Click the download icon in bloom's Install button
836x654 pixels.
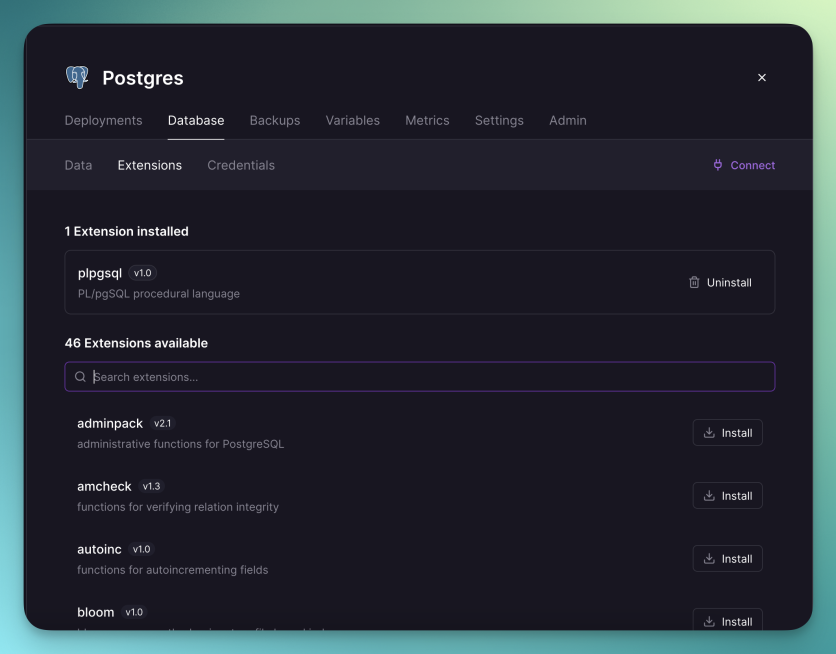pos(709,621)
